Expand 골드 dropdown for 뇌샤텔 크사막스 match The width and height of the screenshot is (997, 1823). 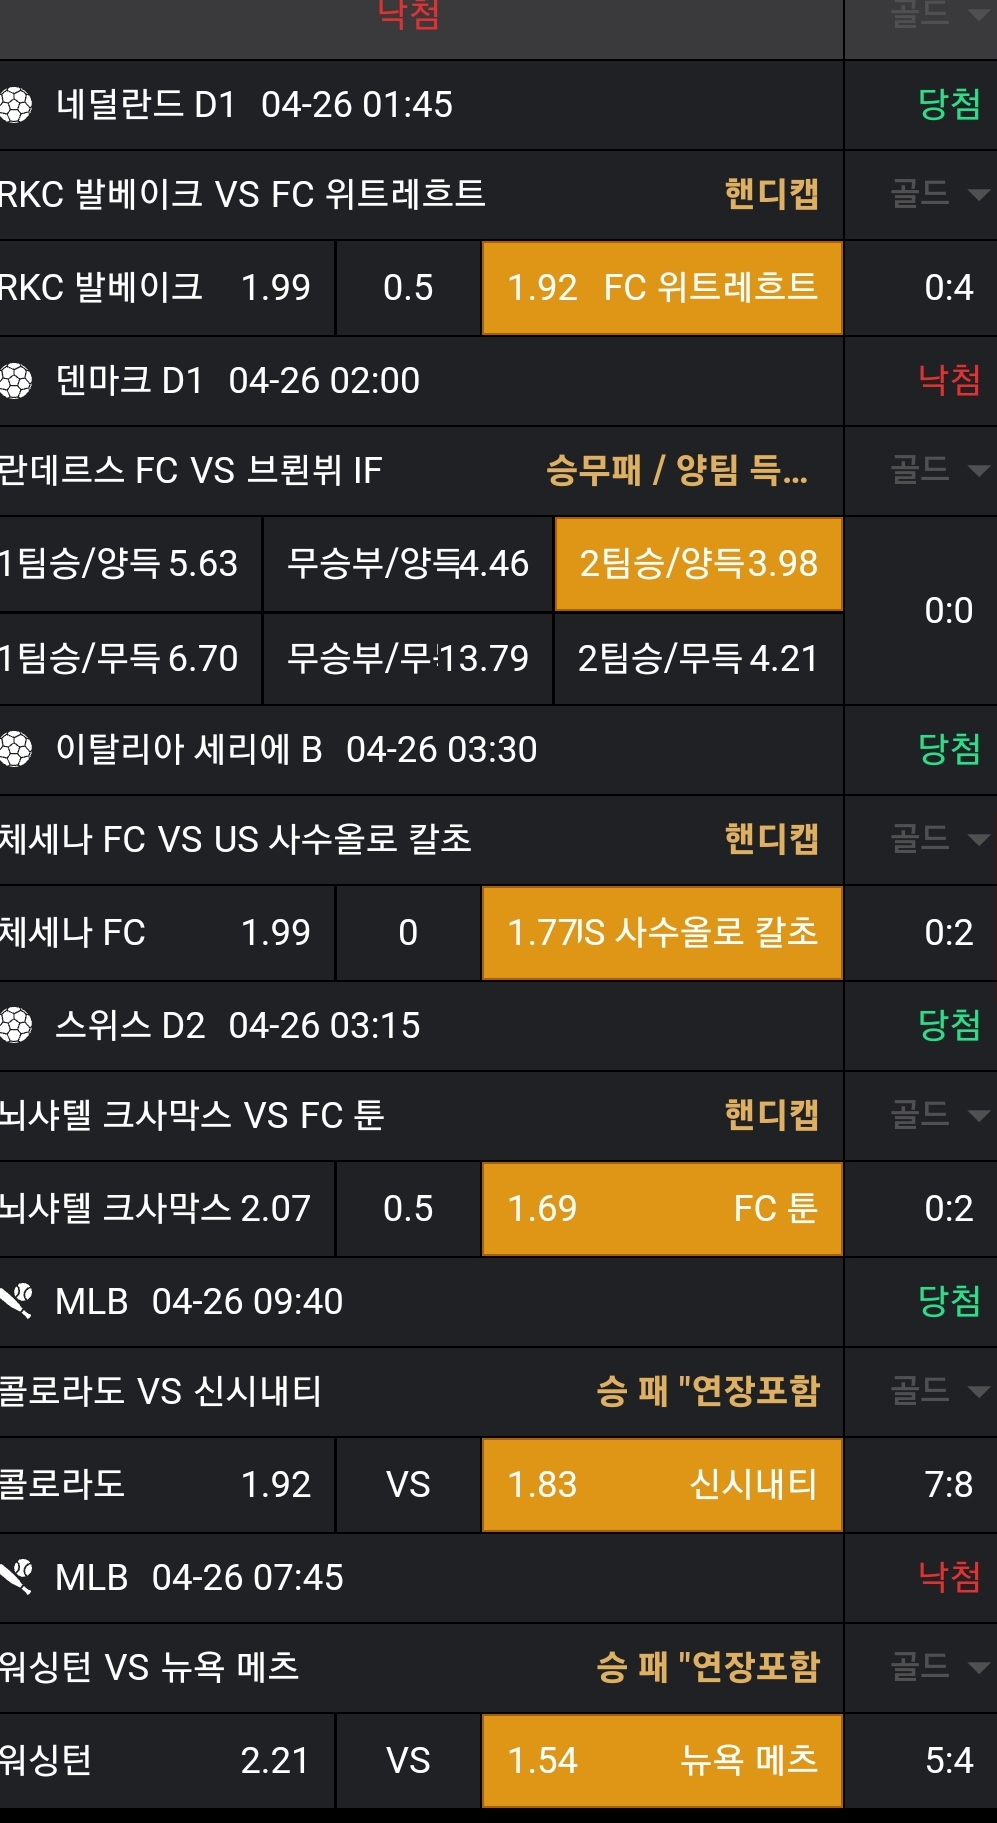[x=938, y=1115]
